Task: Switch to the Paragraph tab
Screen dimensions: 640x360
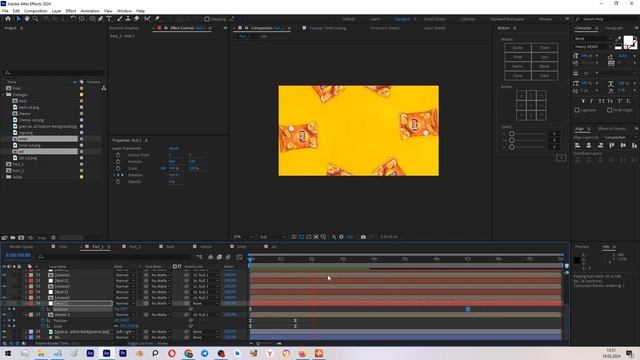Action: point(613,28)
